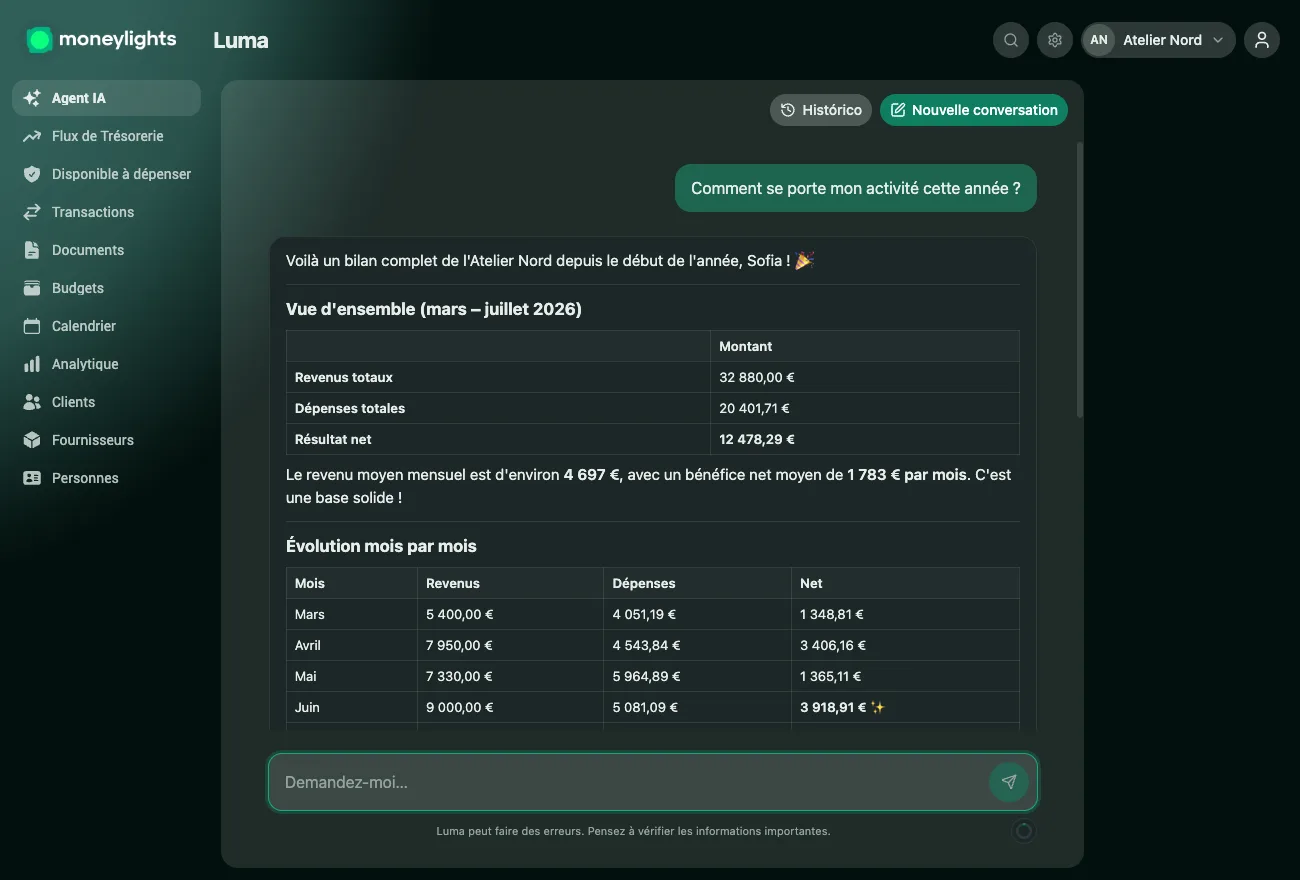
Task: Open the Budgets section
Action: (x=106, y=288)
